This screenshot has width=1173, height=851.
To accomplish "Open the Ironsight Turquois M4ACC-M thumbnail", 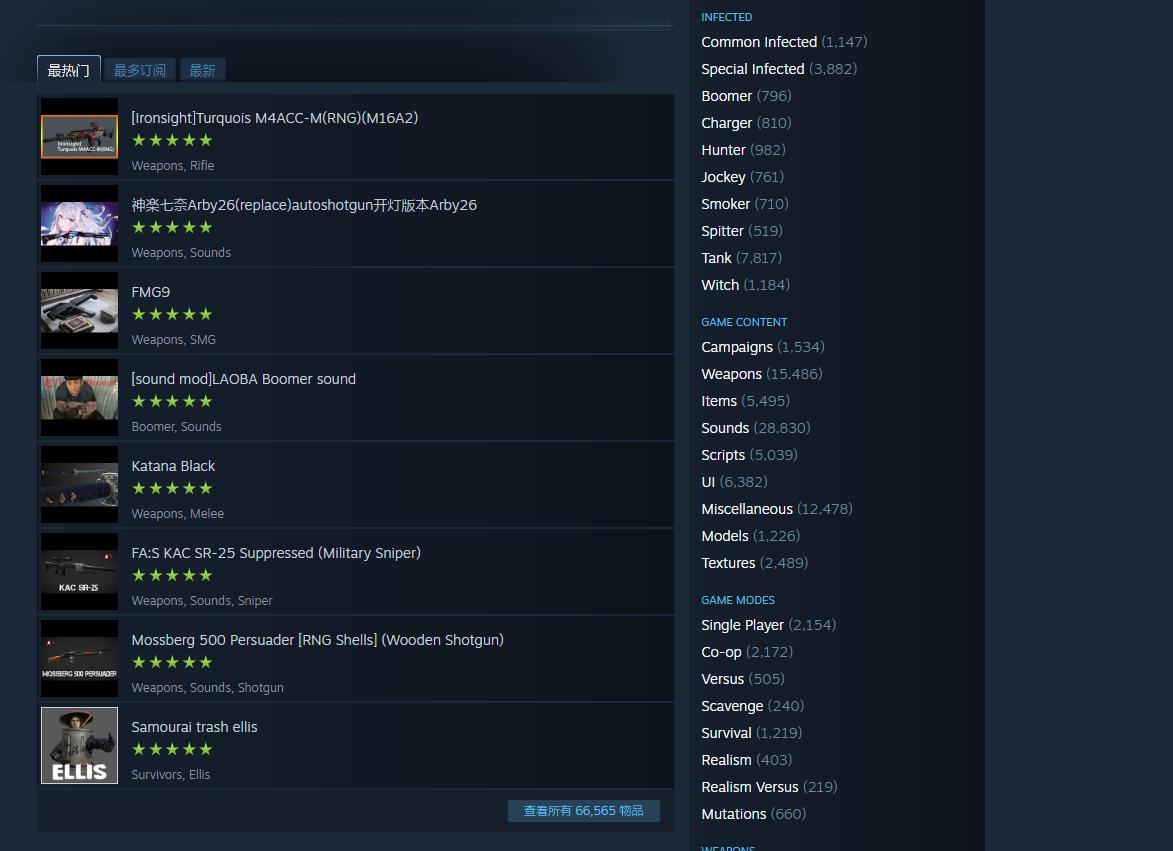I will [x=79, y=136].
